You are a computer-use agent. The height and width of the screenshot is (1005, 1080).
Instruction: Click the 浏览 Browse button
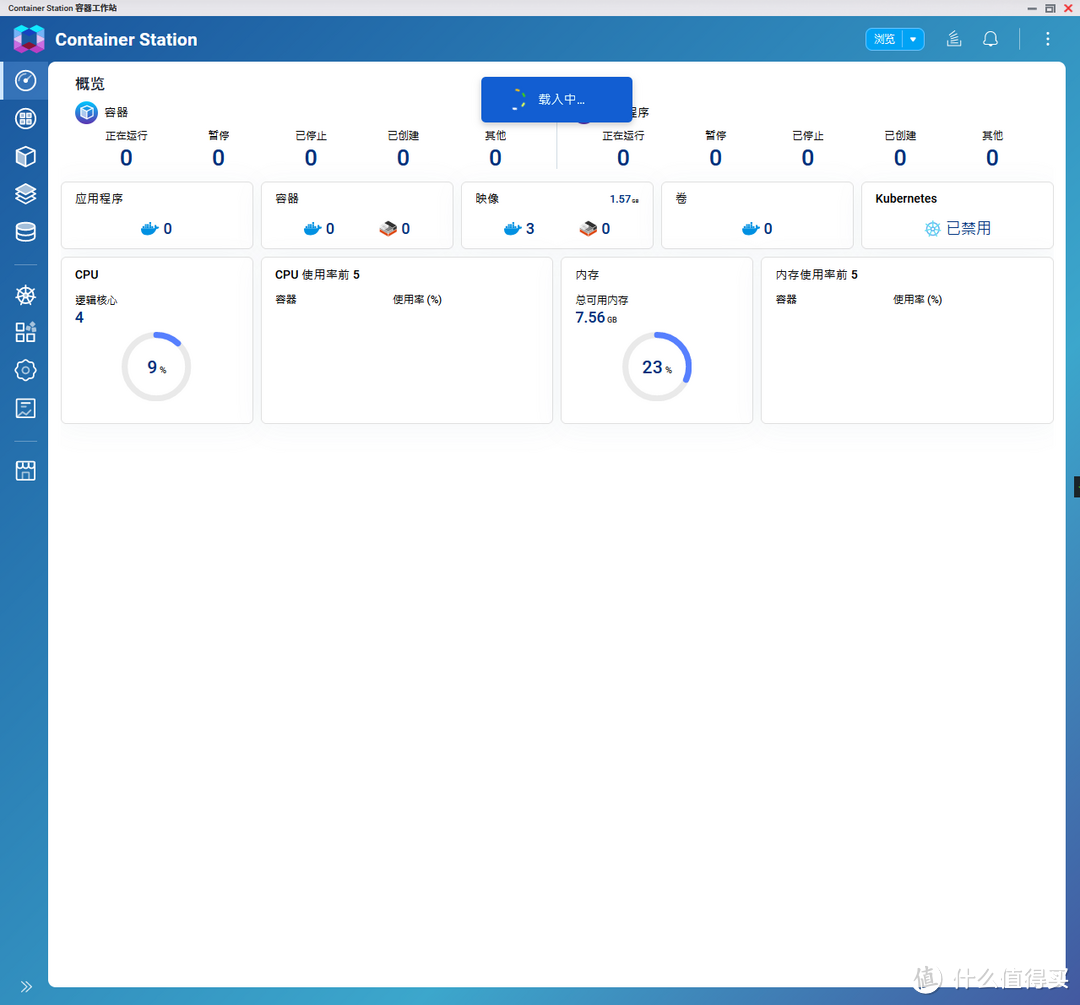click(x=884, y=39)
